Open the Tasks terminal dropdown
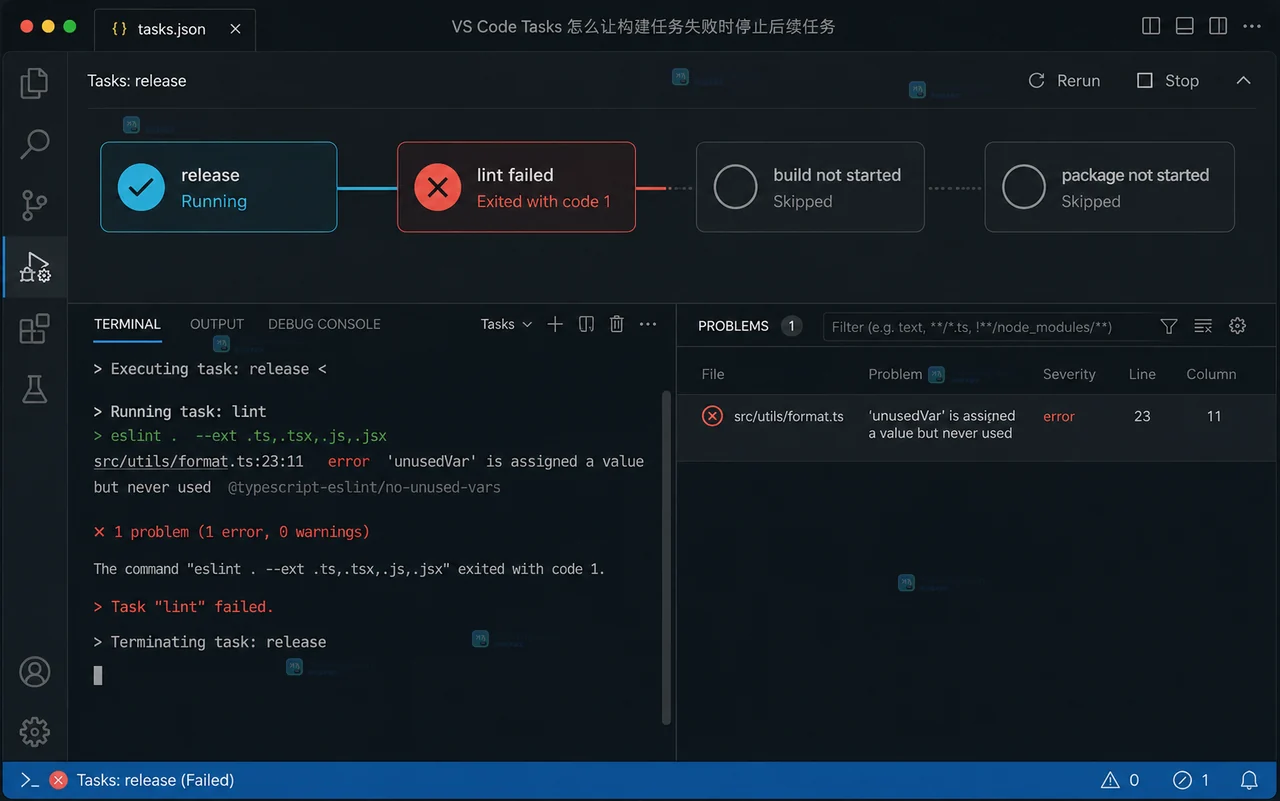Viewport: 1280px width, 801px height. 506,324
